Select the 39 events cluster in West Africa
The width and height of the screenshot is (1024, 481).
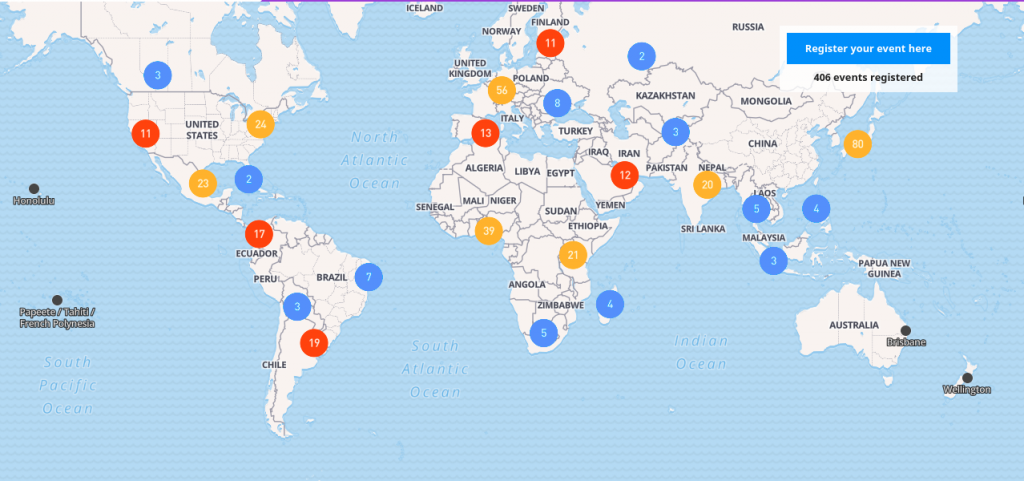tap(488, 231)
